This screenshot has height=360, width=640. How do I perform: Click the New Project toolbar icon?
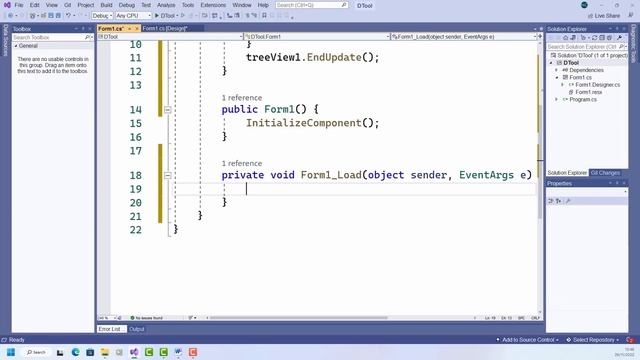33,16
